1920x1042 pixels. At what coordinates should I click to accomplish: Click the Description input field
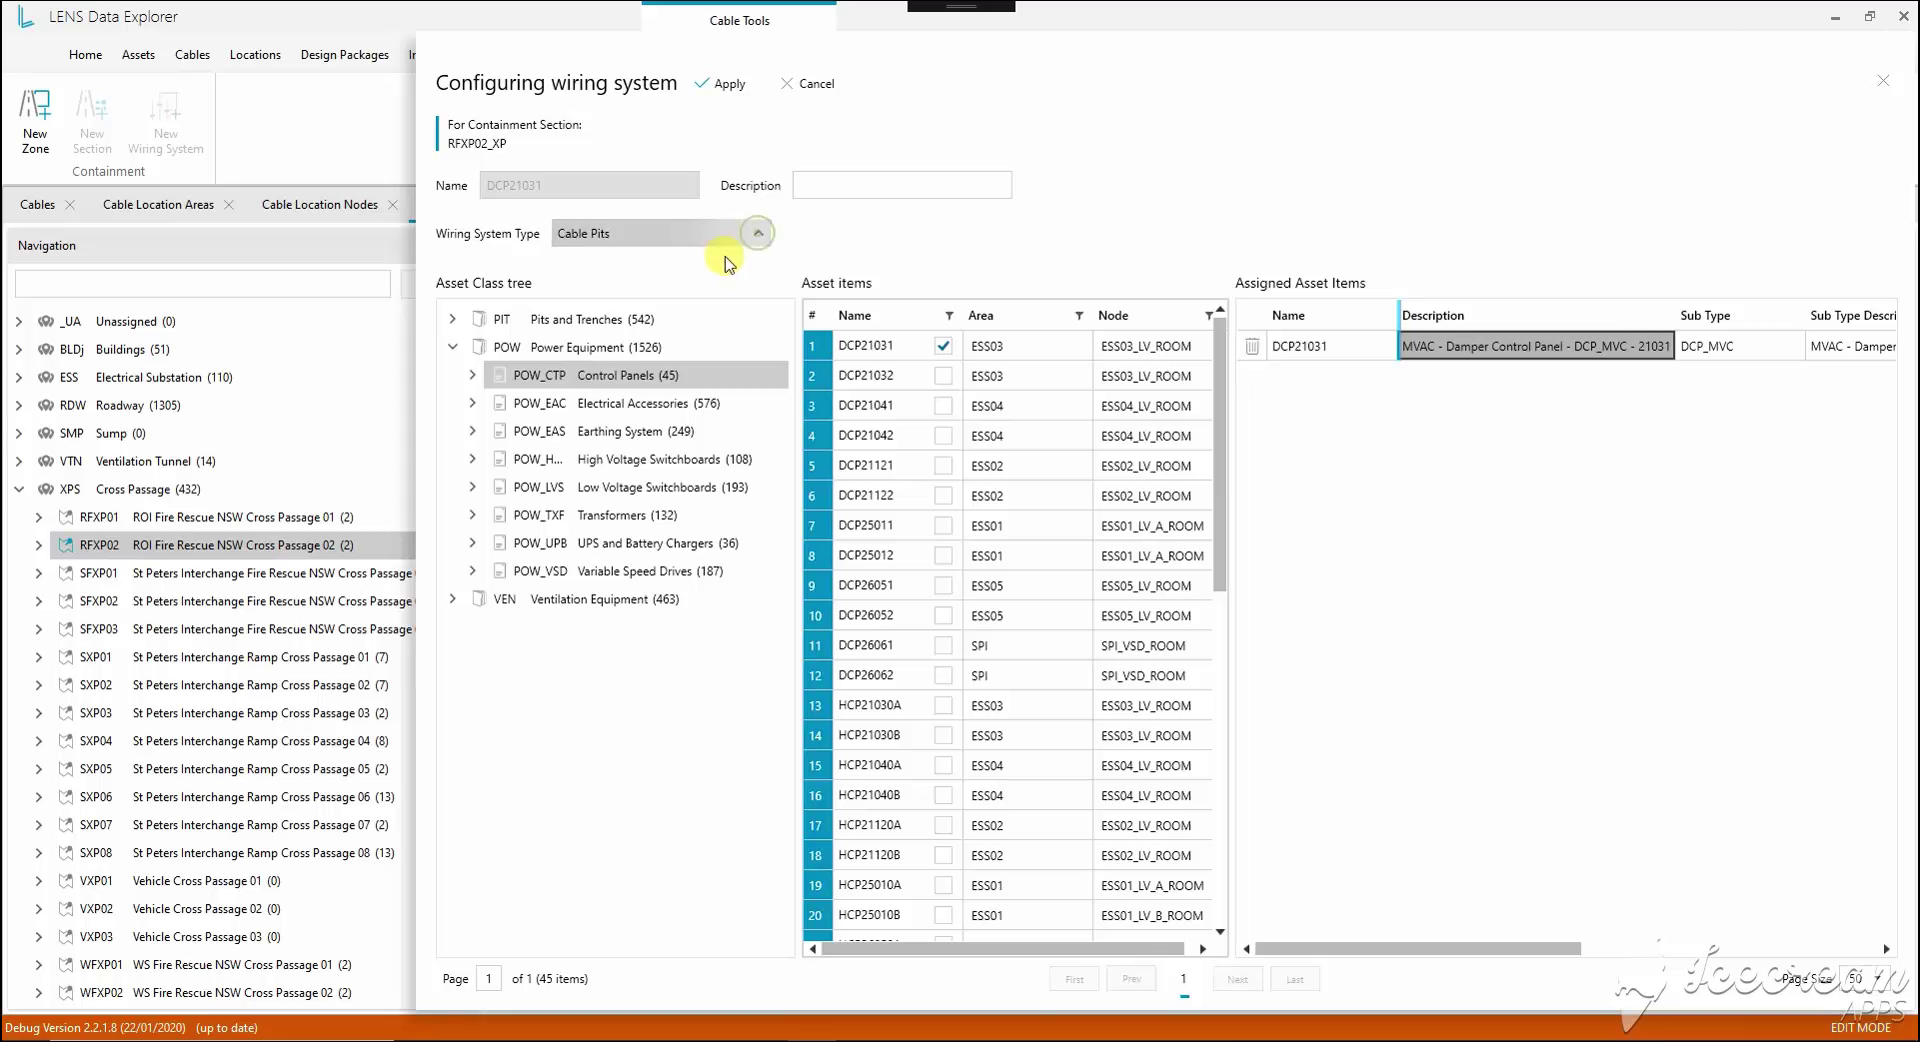[902, 185]
